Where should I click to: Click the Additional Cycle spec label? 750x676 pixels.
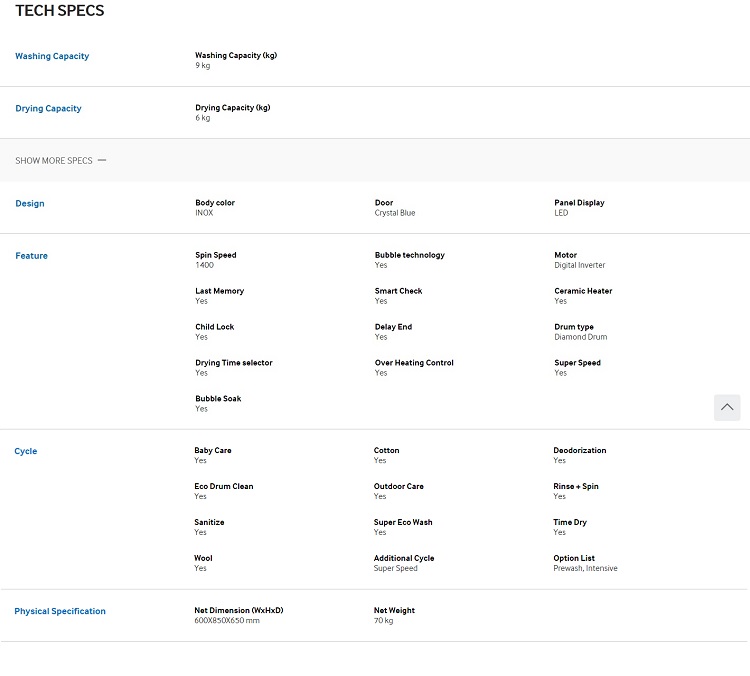tap(404, 558)
